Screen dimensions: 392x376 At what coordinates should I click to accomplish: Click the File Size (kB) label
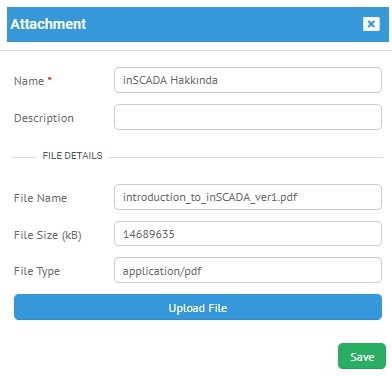(48, 235)
